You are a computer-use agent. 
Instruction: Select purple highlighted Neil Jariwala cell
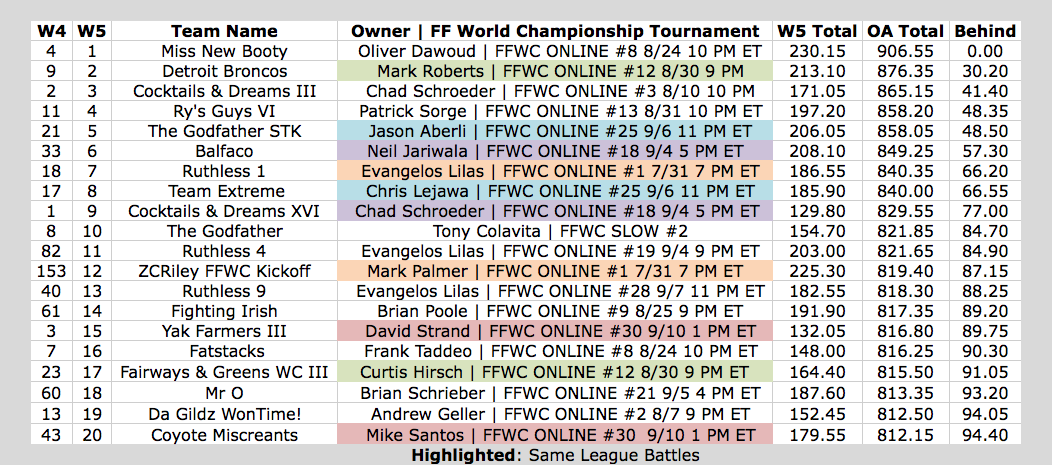point(555,151)
